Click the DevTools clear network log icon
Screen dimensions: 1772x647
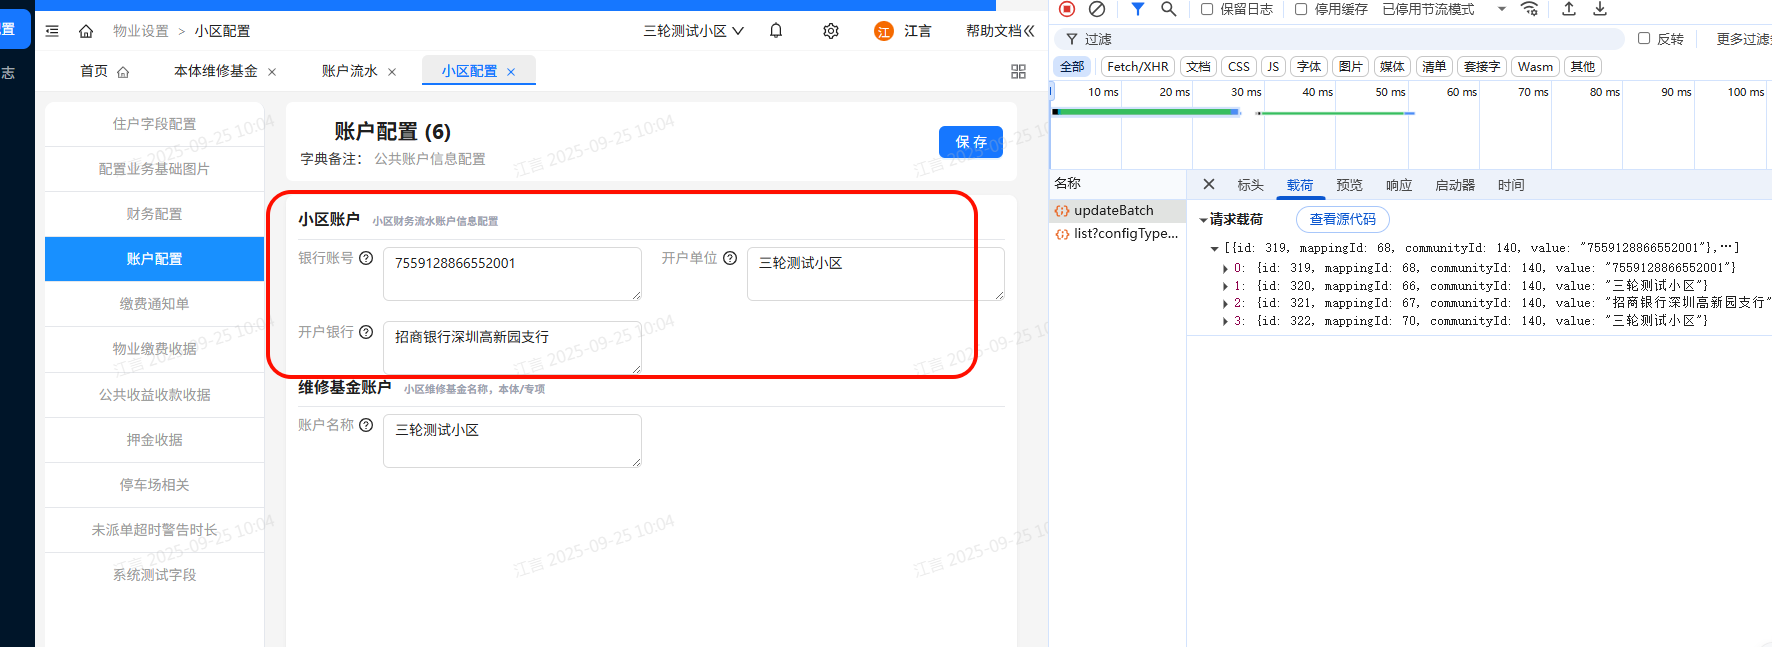(1097, 9)
